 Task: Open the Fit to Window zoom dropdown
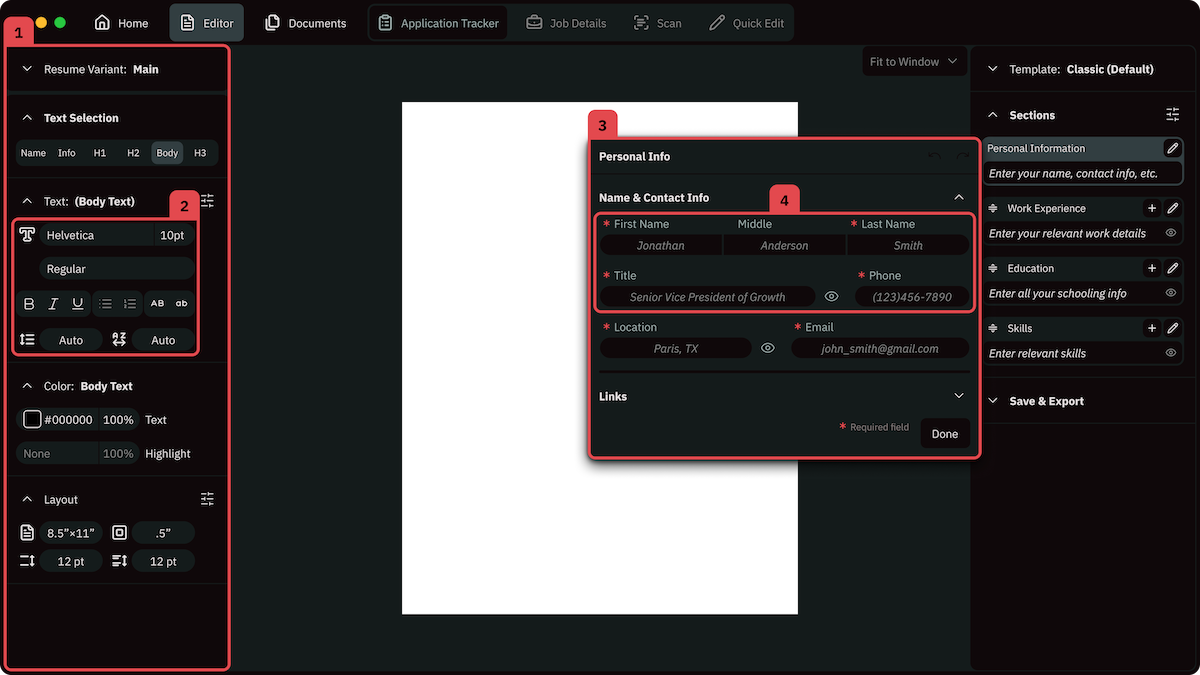coord(914,61)
